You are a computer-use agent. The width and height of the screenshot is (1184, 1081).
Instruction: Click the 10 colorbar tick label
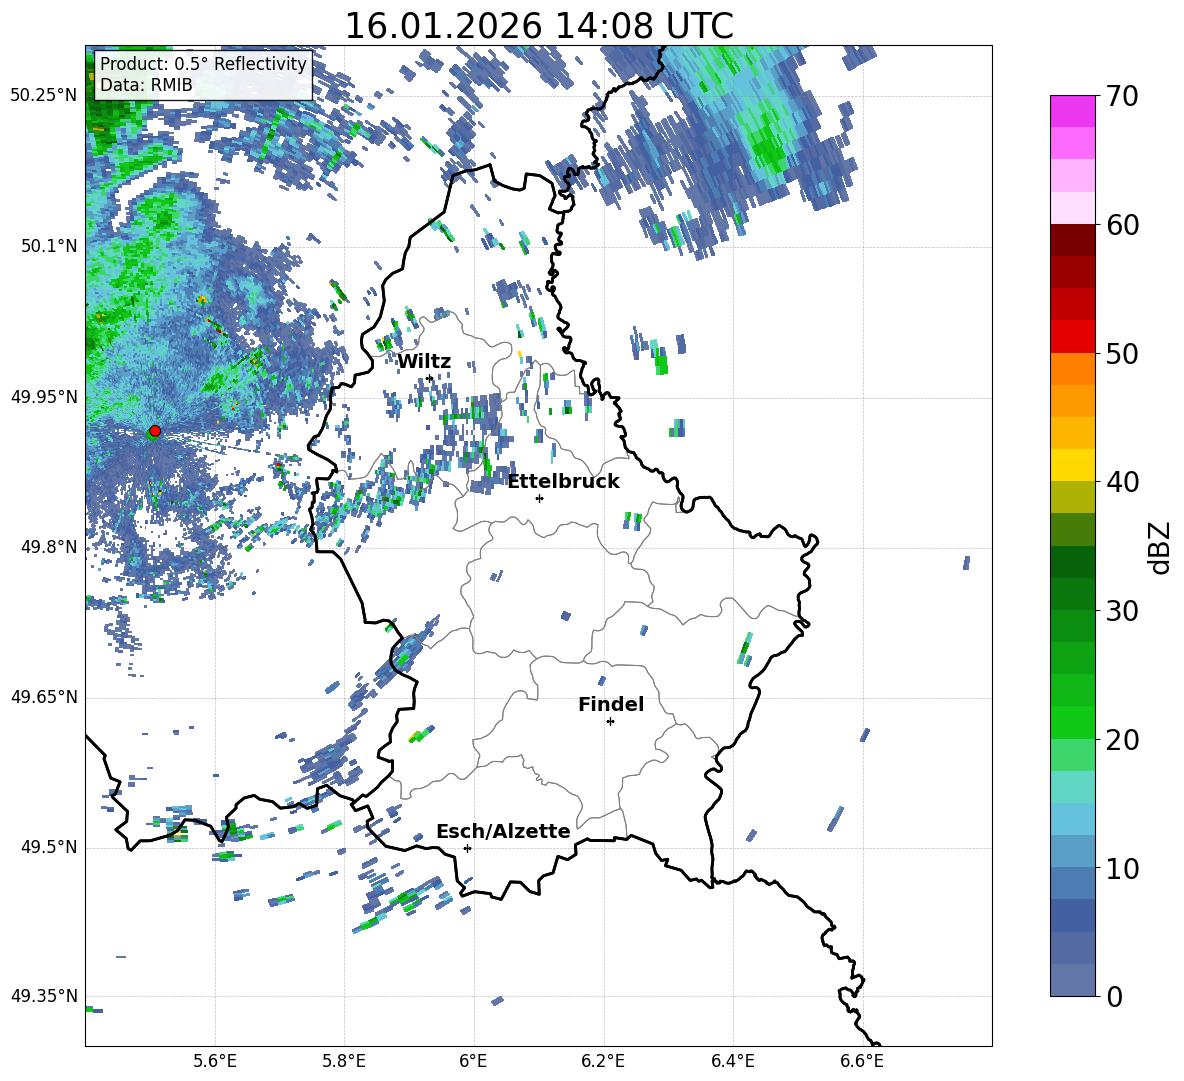pyautogui.click(x=1121, y=868)
